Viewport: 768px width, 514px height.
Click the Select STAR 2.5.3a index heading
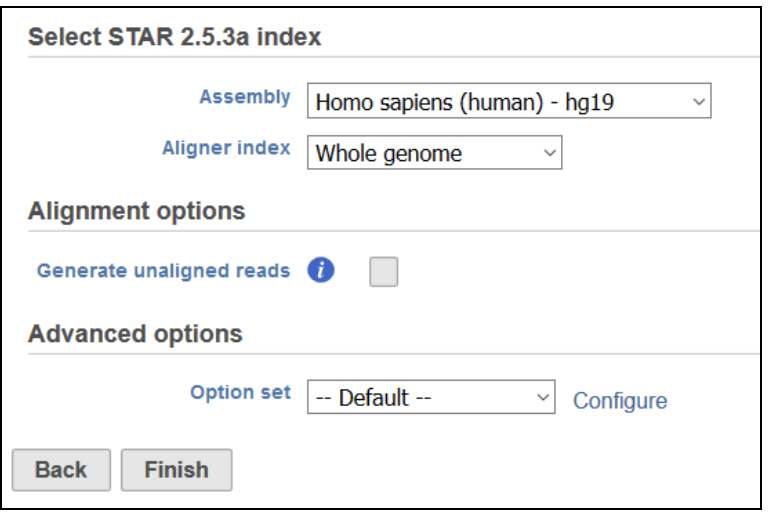click(x=174, y=37)
